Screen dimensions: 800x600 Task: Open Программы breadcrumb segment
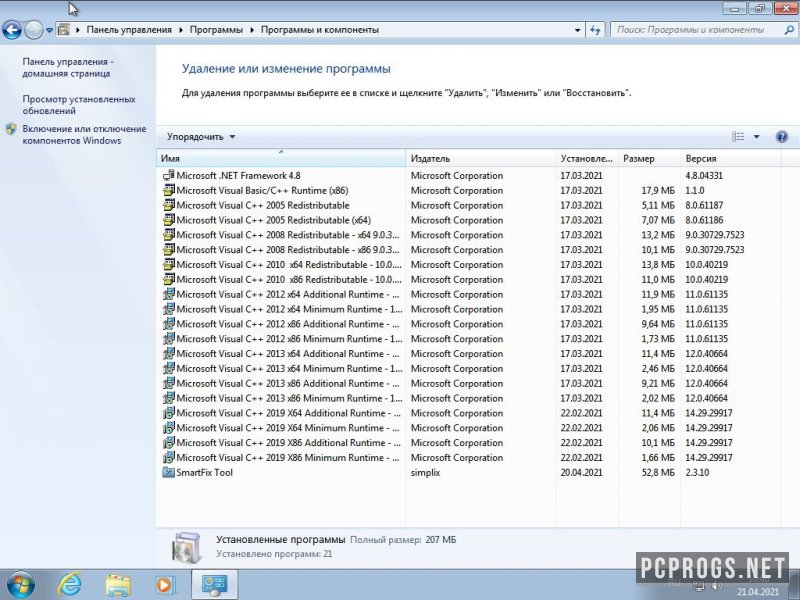click(216, 30)
